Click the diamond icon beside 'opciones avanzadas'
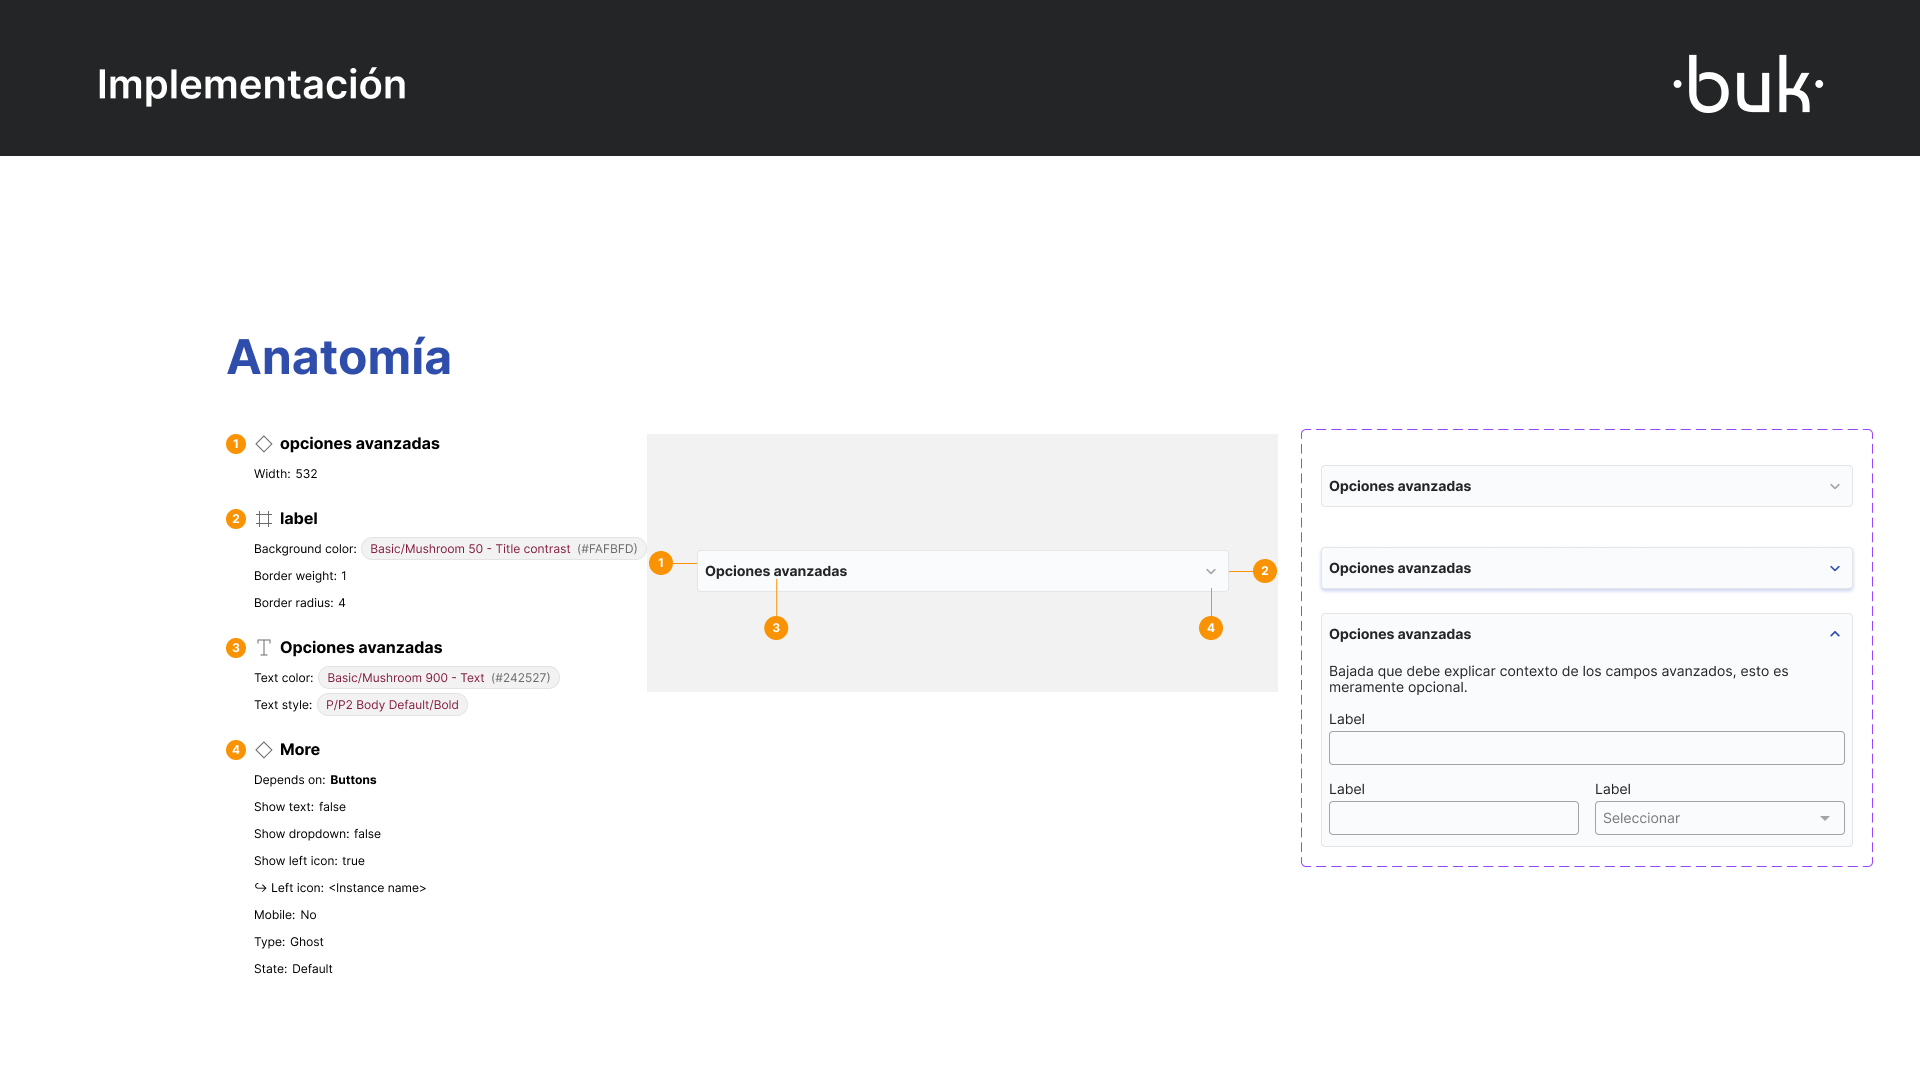1920x1080 pixels. pos(264,443)
